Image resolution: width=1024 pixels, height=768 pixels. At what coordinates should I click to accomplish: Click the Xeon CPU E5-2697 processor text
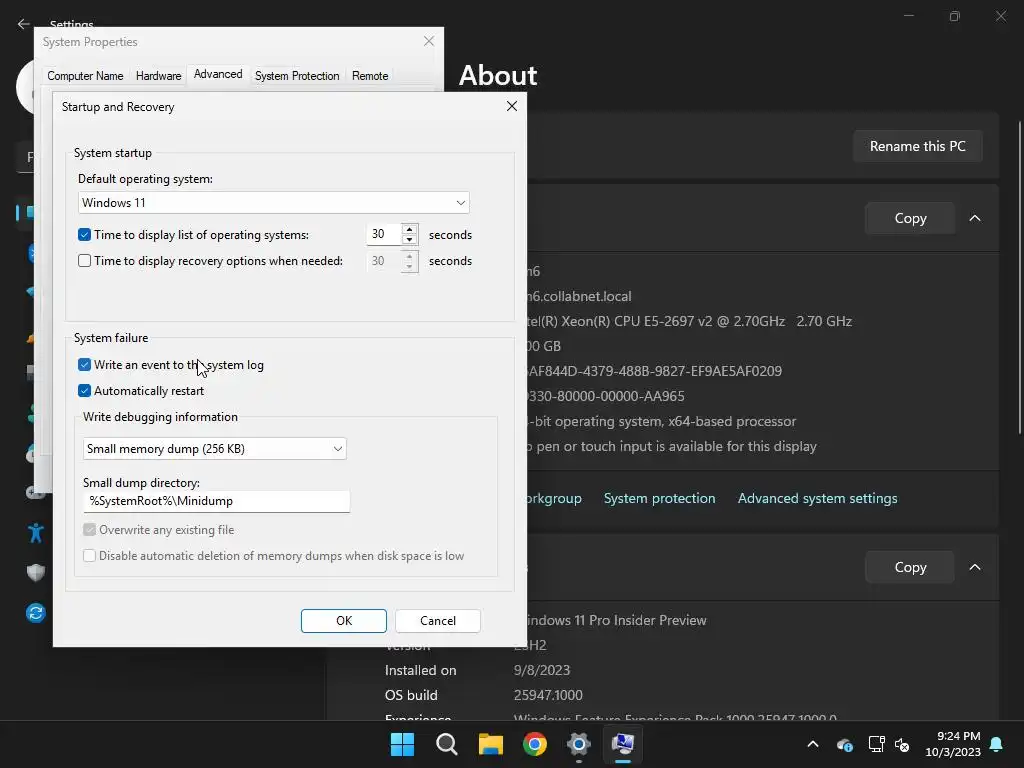click(690, 321)
